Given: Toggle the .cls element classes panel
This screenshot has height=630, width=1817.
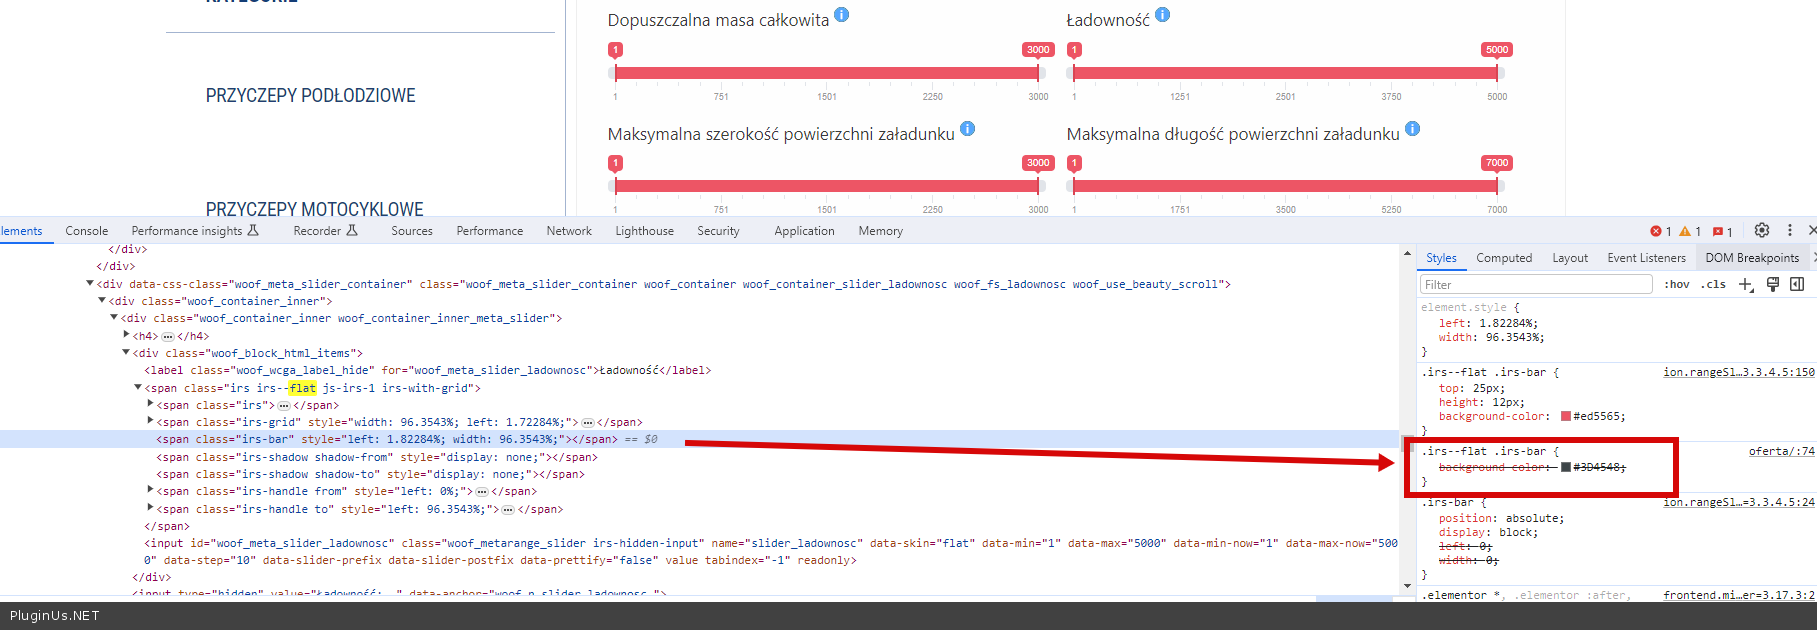Looking at the screenshot, I should coord(1715,285).
